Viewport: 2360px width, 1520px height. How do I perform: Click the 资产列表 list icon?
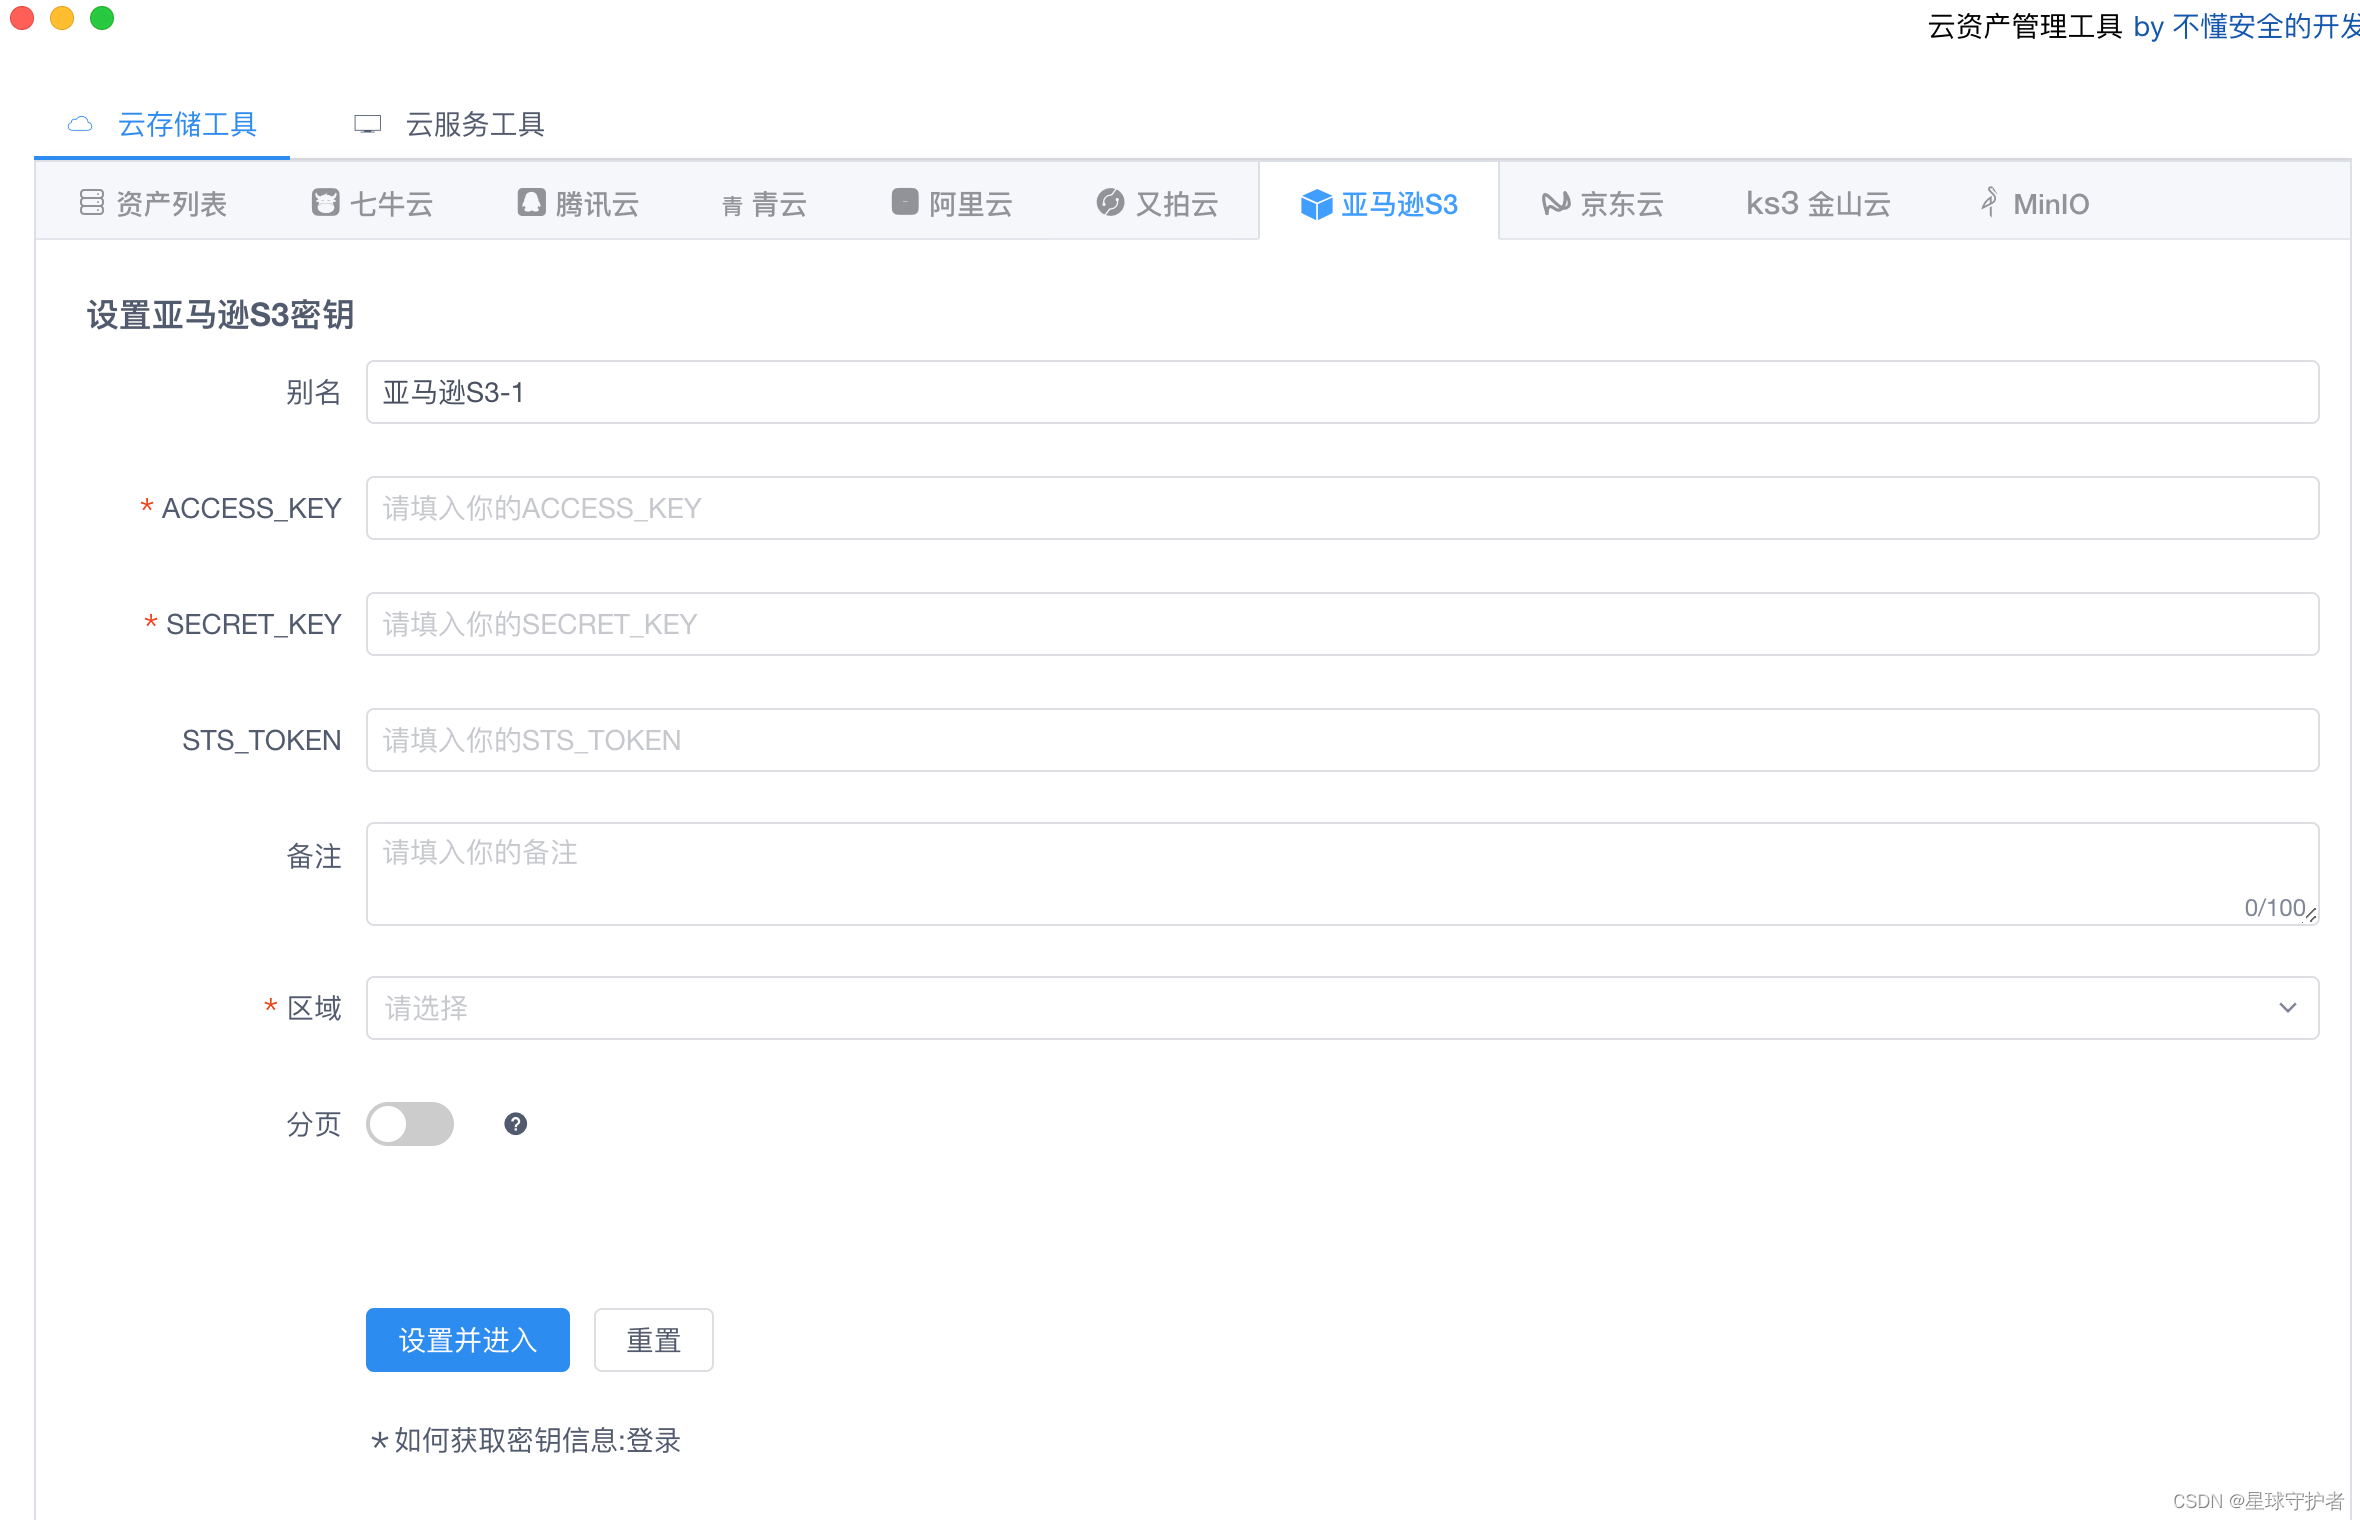point(92,203)
